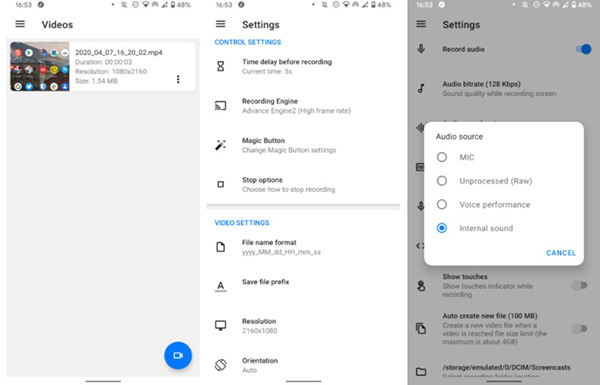Tap the CONTROL SETTINGS header
Image resolution: width=600 pixels, height=385 pixels.
[248, 42]
